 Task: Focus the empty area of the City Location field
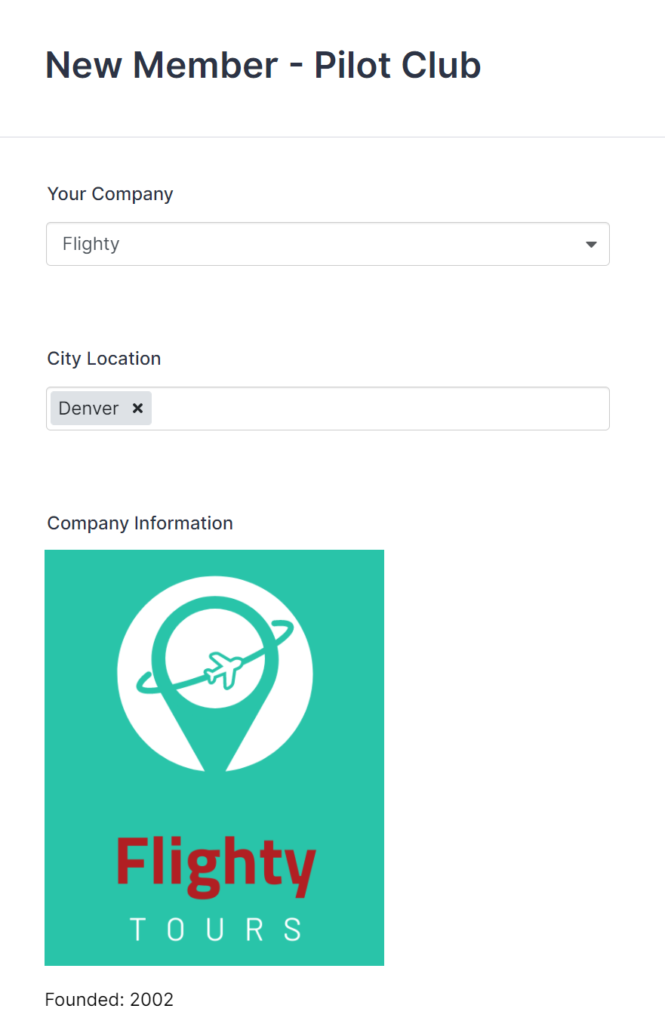380,409
